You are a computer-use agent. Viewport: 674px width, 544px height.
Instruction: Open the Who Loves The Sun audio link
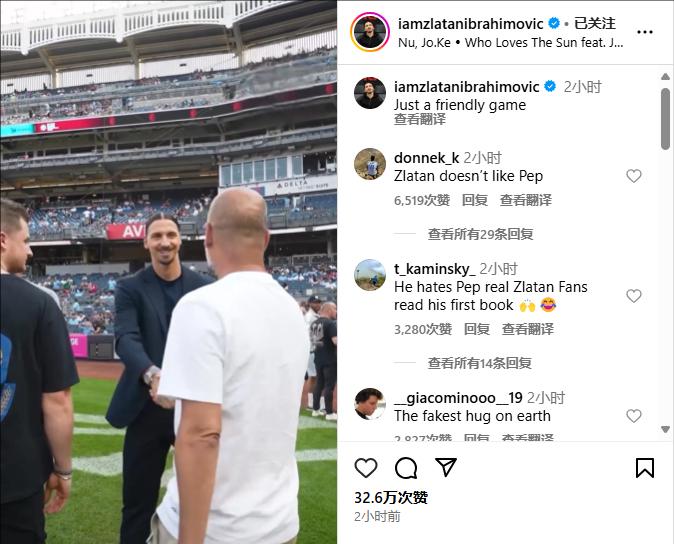pyautogui.click(x=544, y=43)
